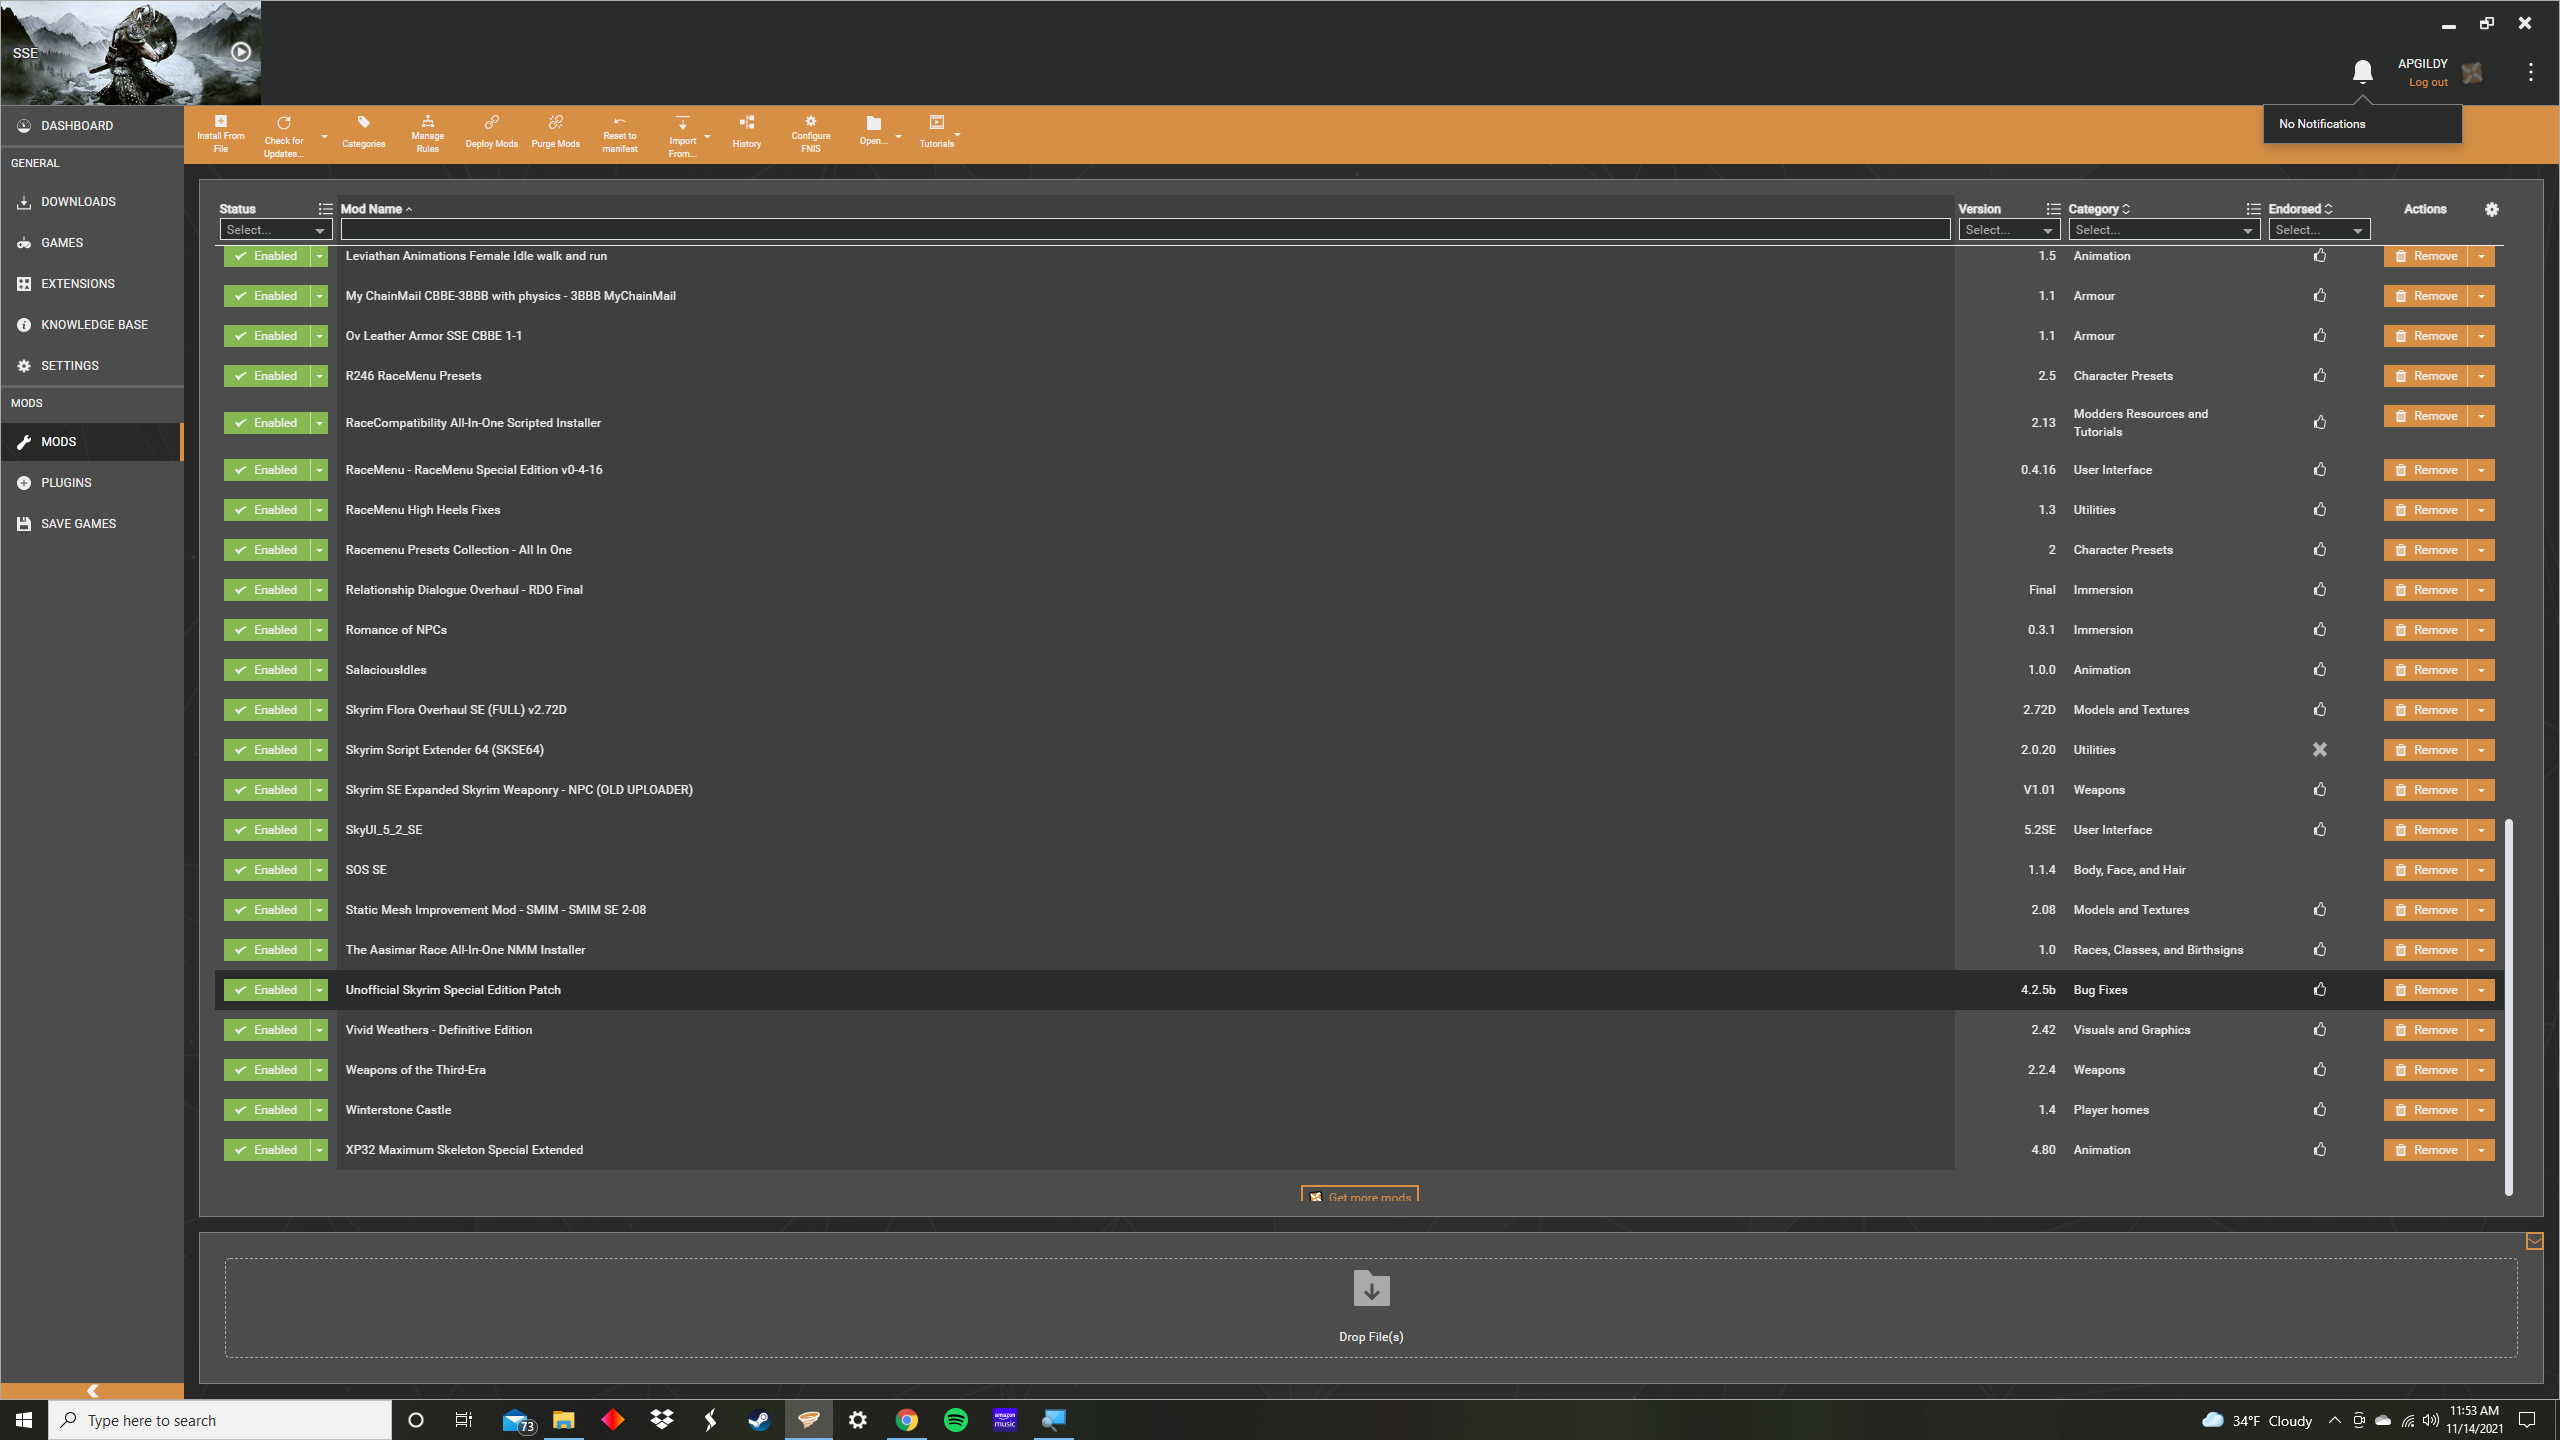Open the Version filter Select dropdown
This screenshot has width=2560, height=1440.
click(x=2008, y=230)
